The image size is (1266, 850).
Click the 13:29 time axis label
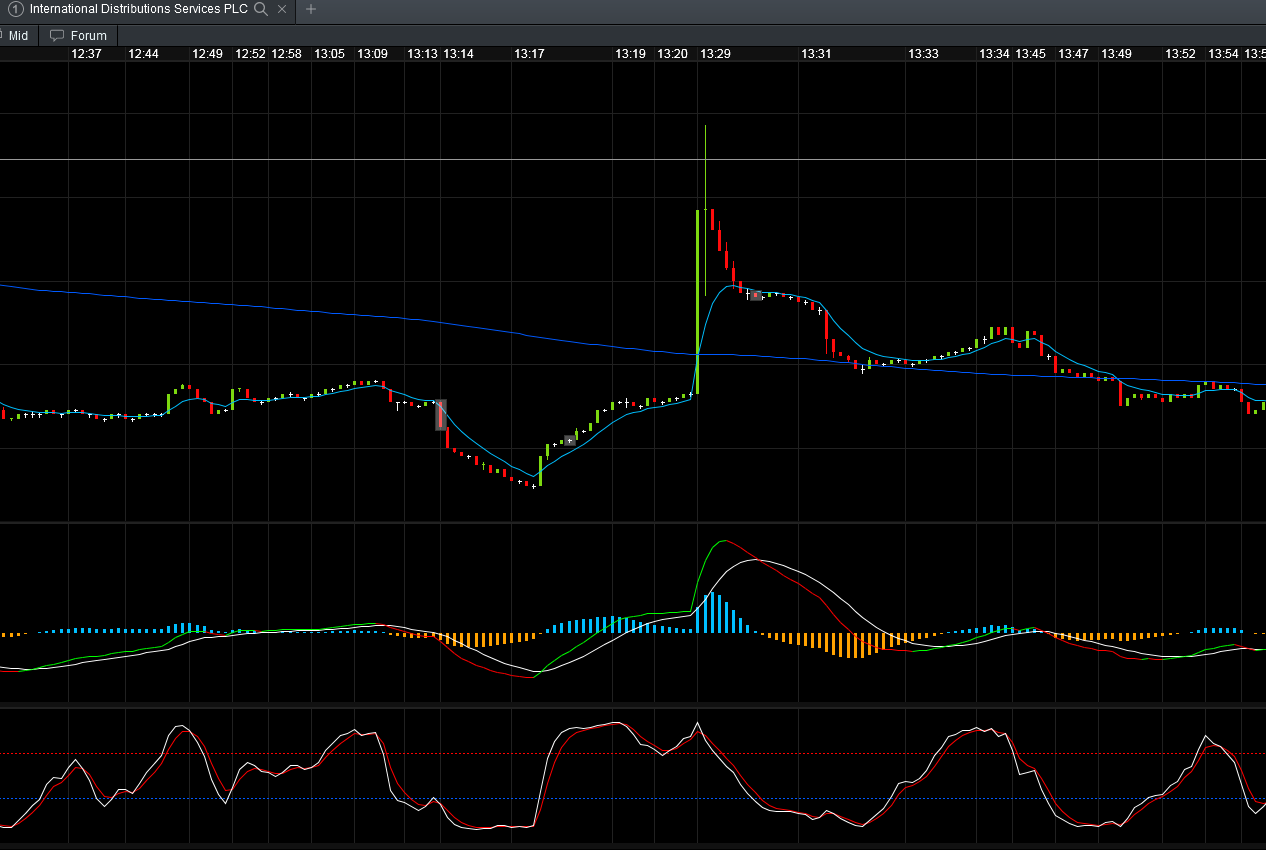pyautogui.click(x=715, y=53)
